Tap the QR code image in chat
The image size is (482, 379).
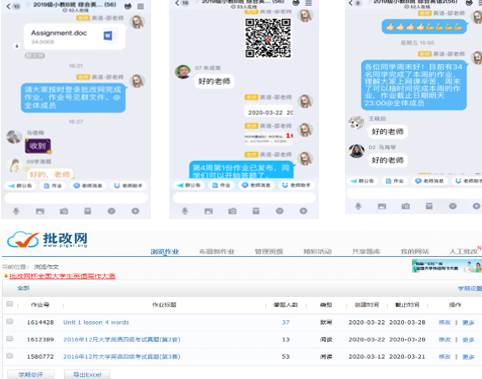268,38
